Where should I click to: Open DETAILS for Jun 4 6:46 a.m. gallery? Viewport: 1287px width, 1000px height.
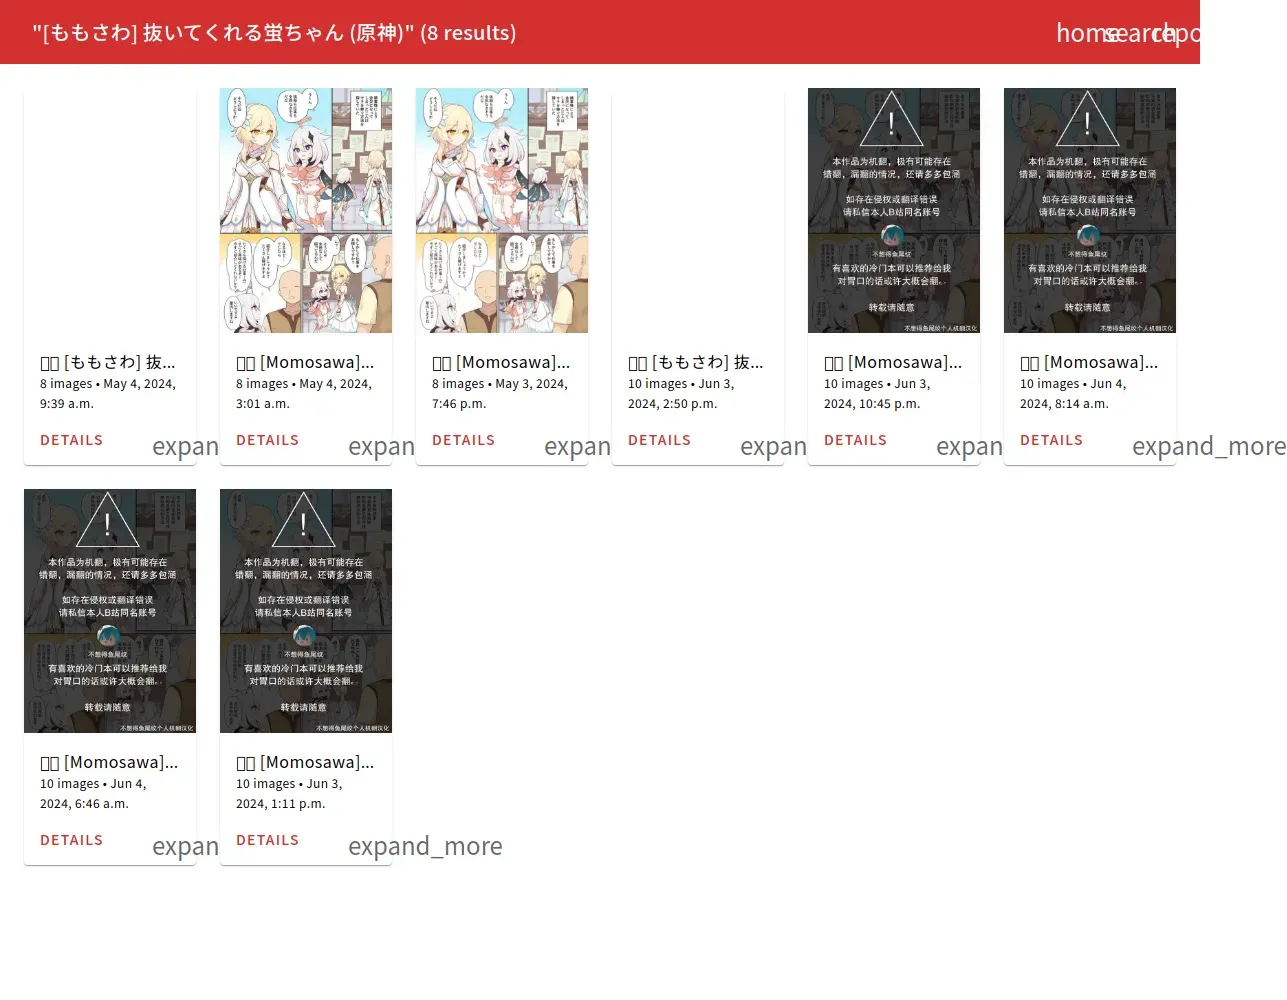pos(71,840)
